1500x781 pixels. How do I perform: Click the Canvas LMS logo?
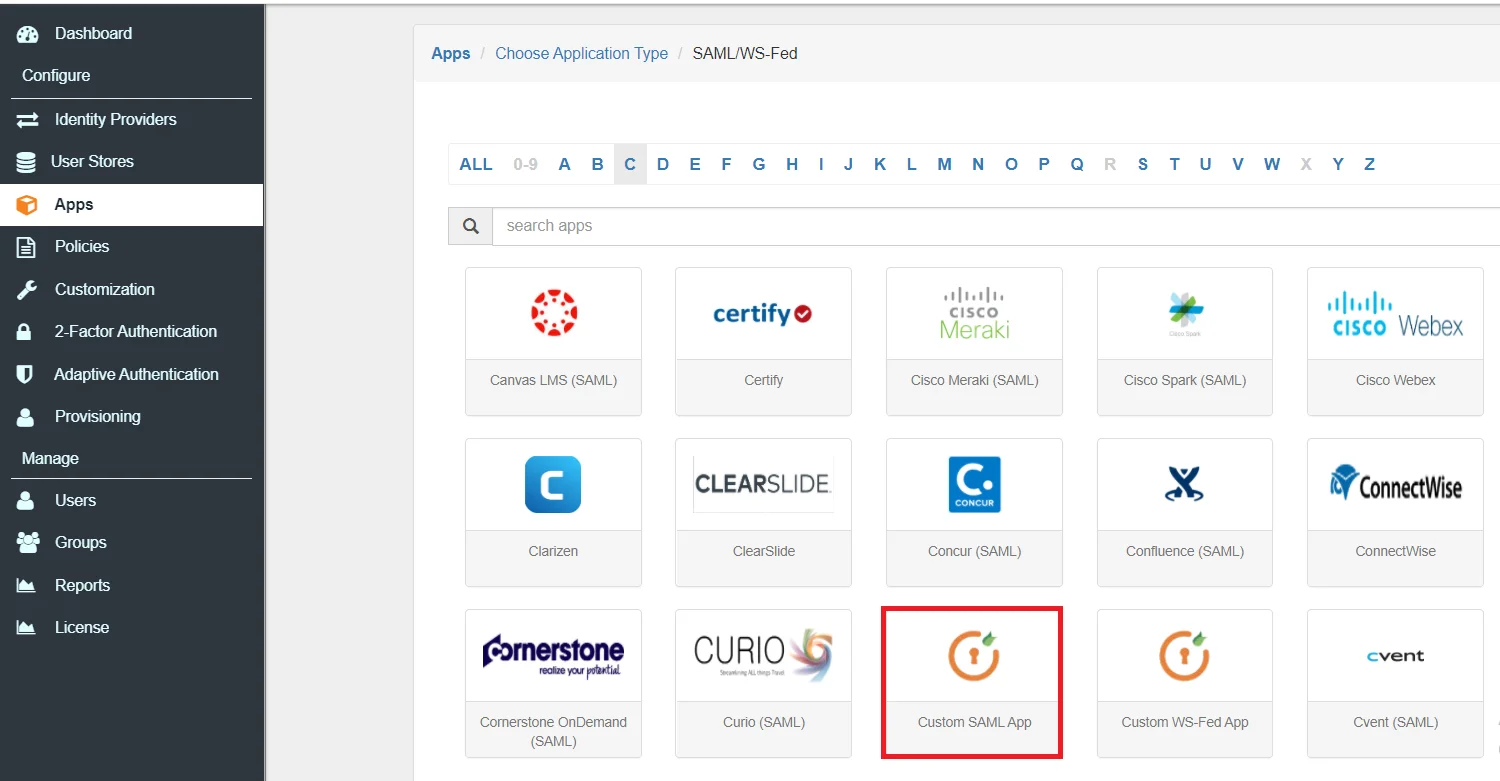[553, 313]
